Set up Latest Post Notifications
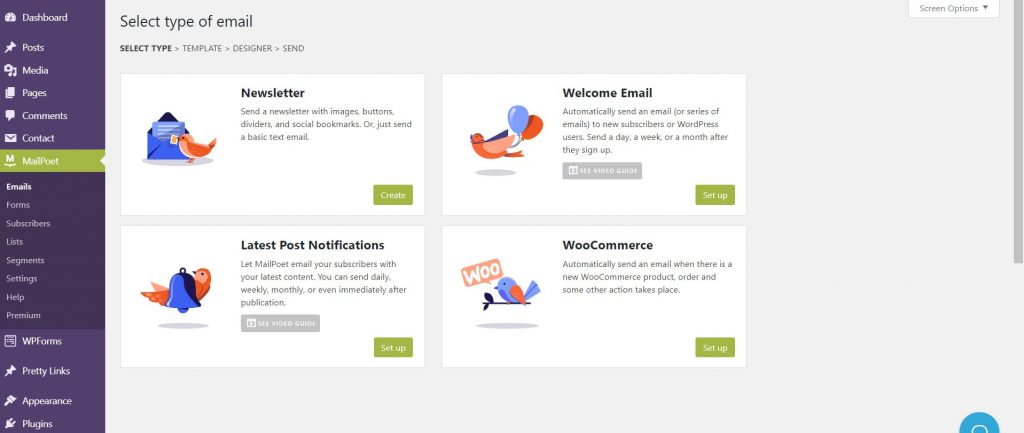The image size is (1024, 433). pos(393,347)
